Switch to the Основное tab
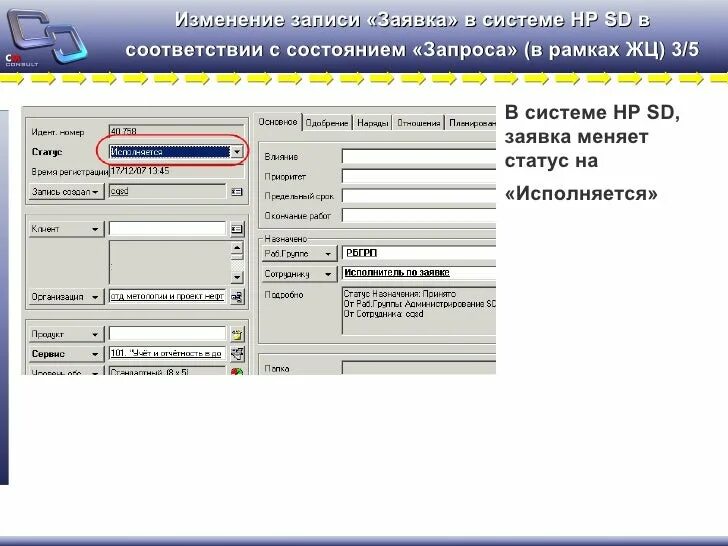The image size is (728, 546). click(278, 122)
